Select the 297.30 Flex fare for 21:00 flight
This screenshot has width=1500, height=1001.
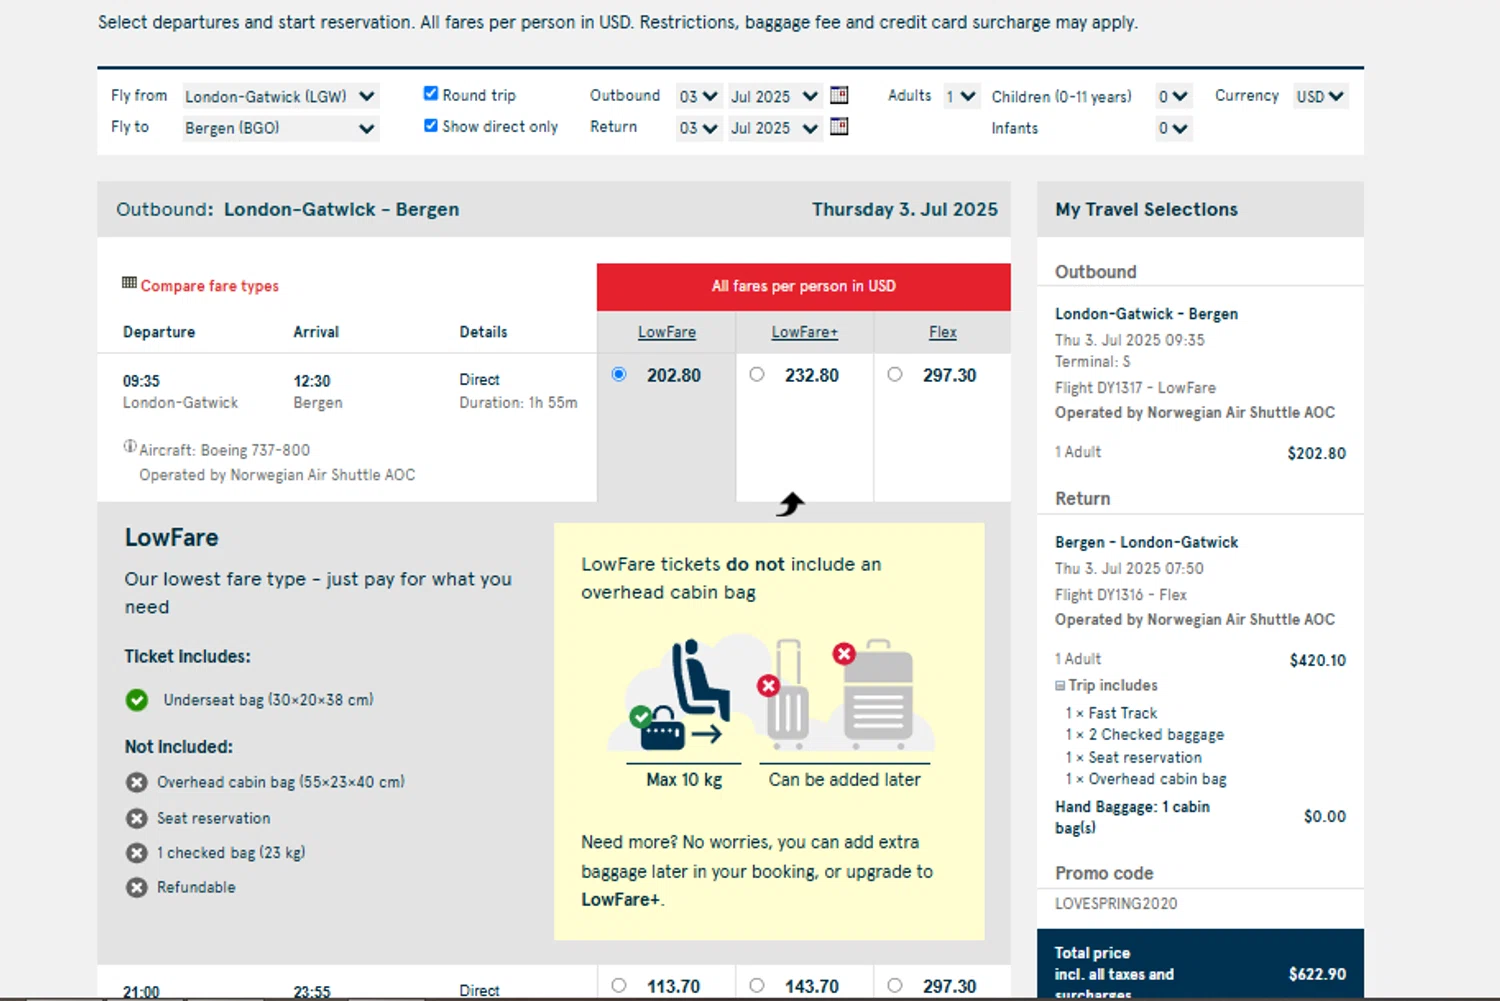[x=895, y=985]
